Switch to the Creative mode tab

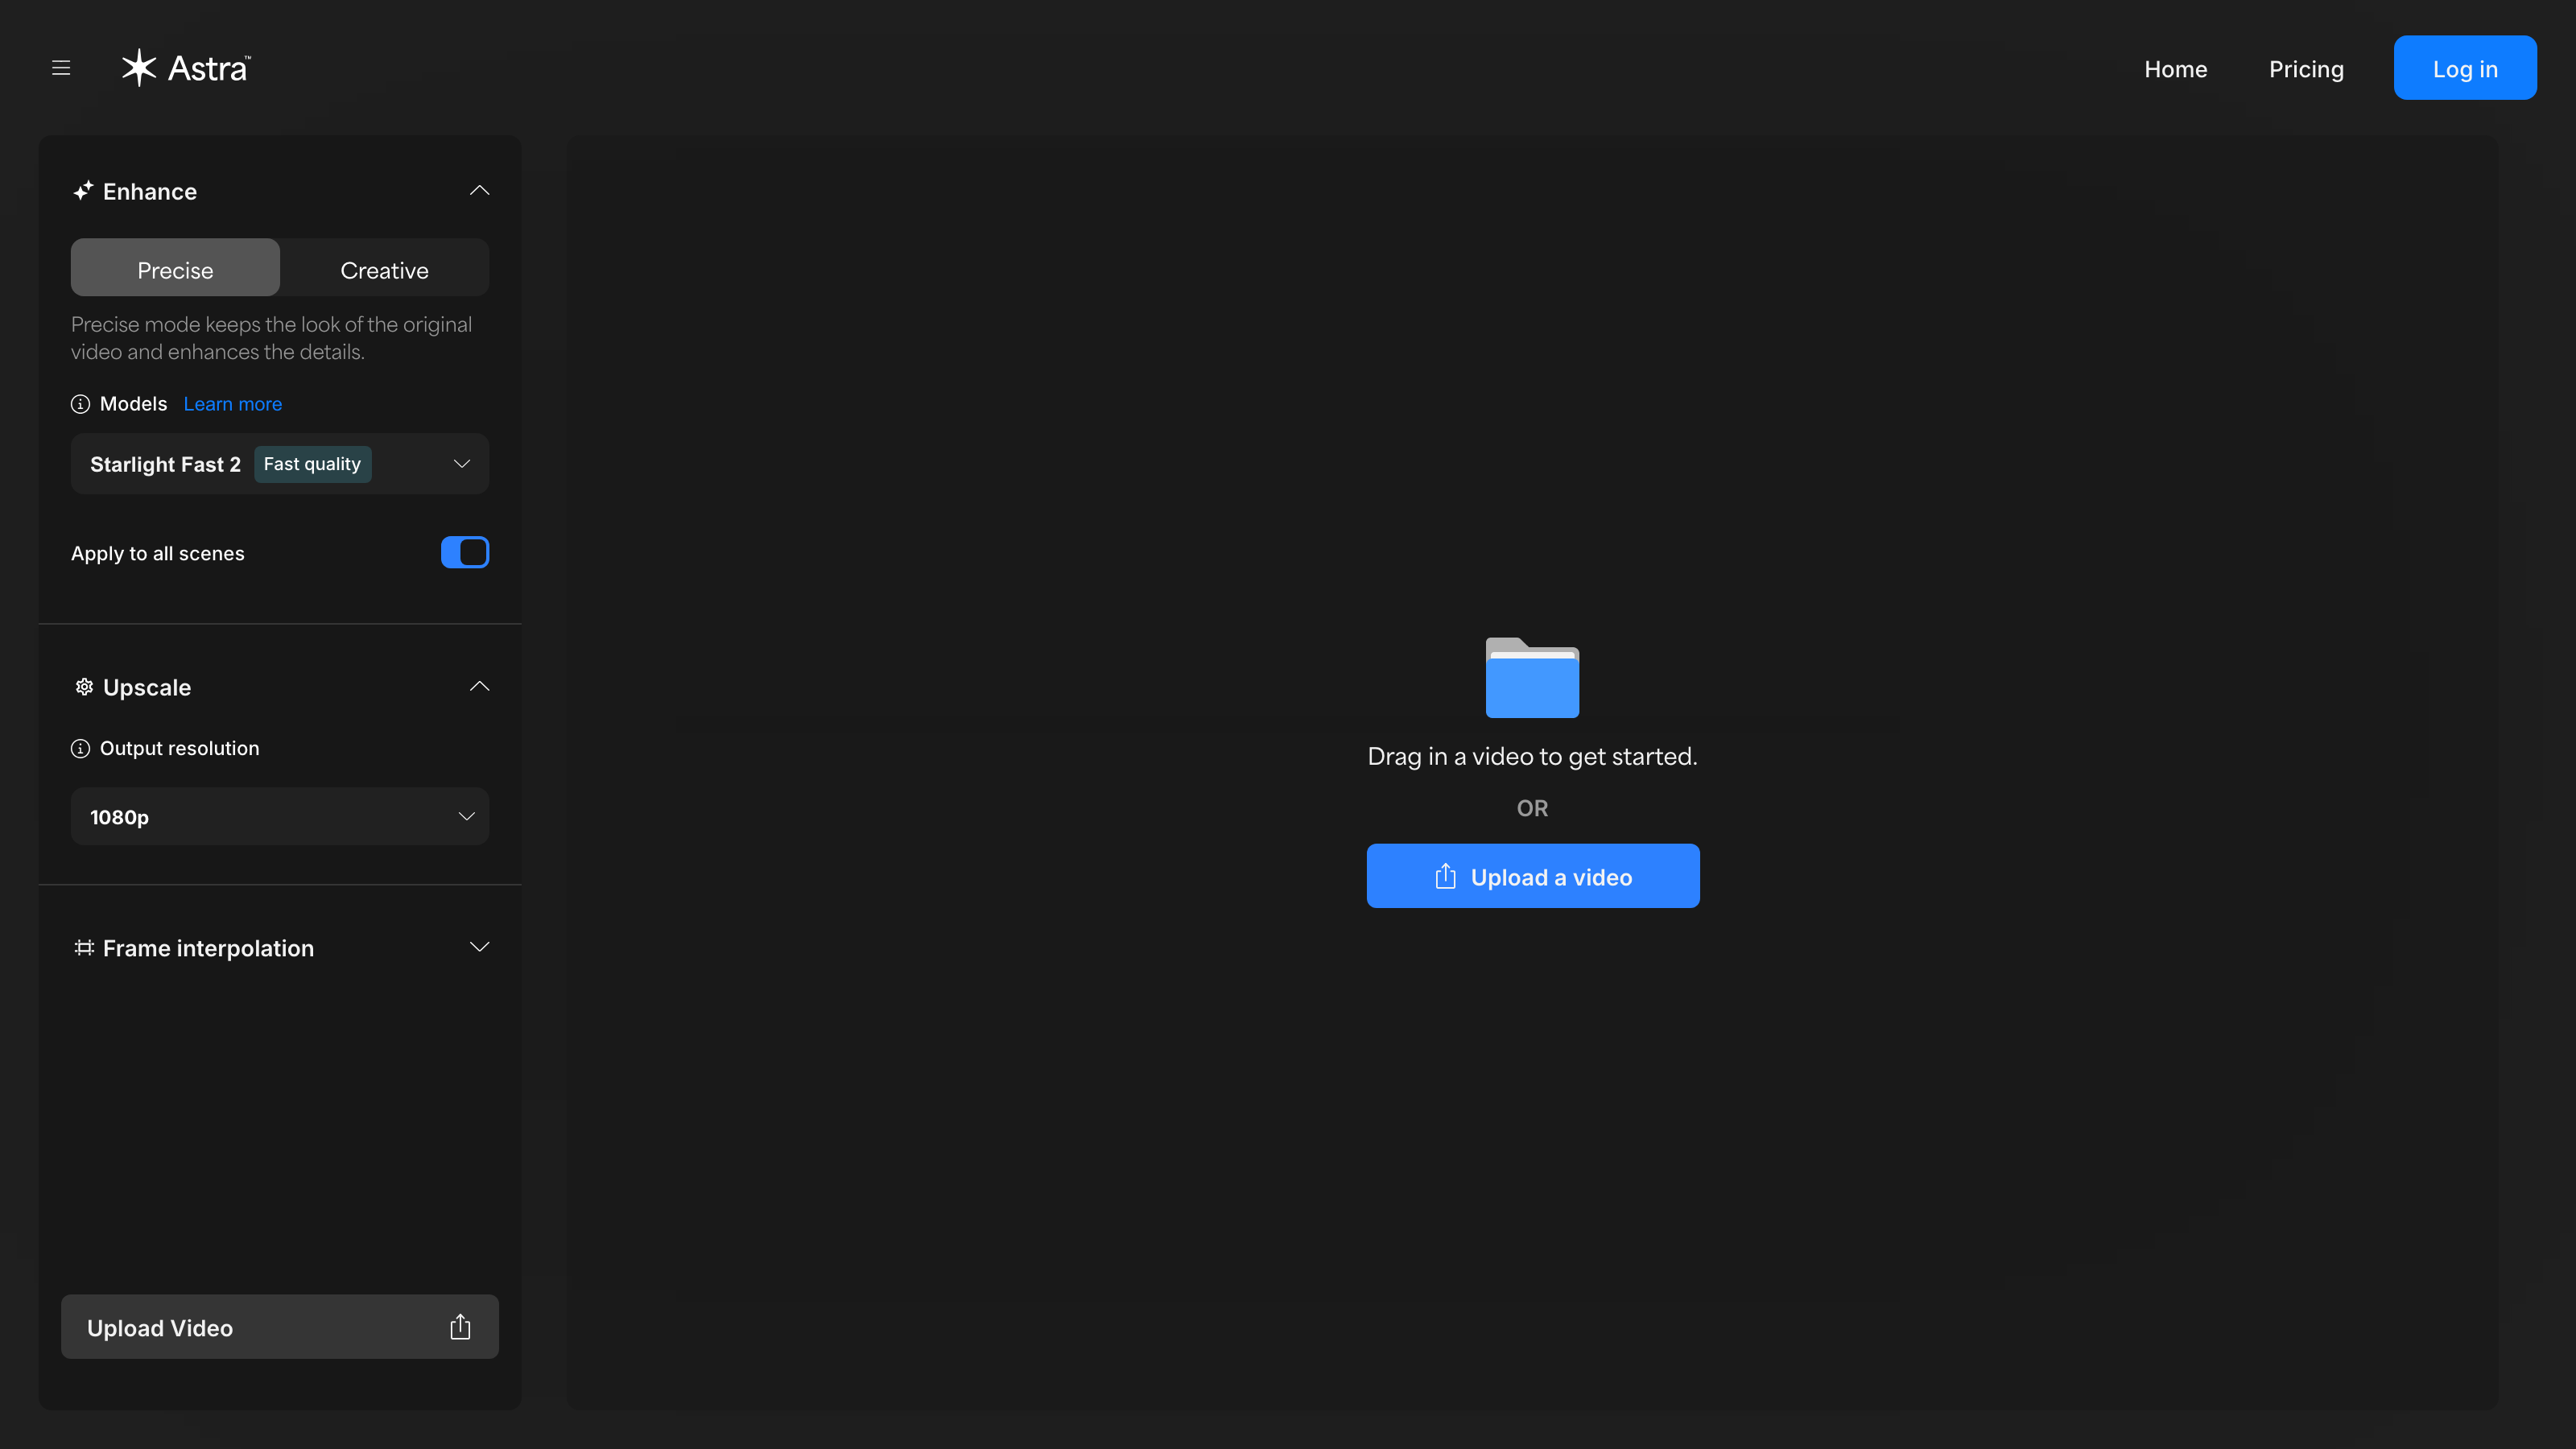click(x=384, y=268)
